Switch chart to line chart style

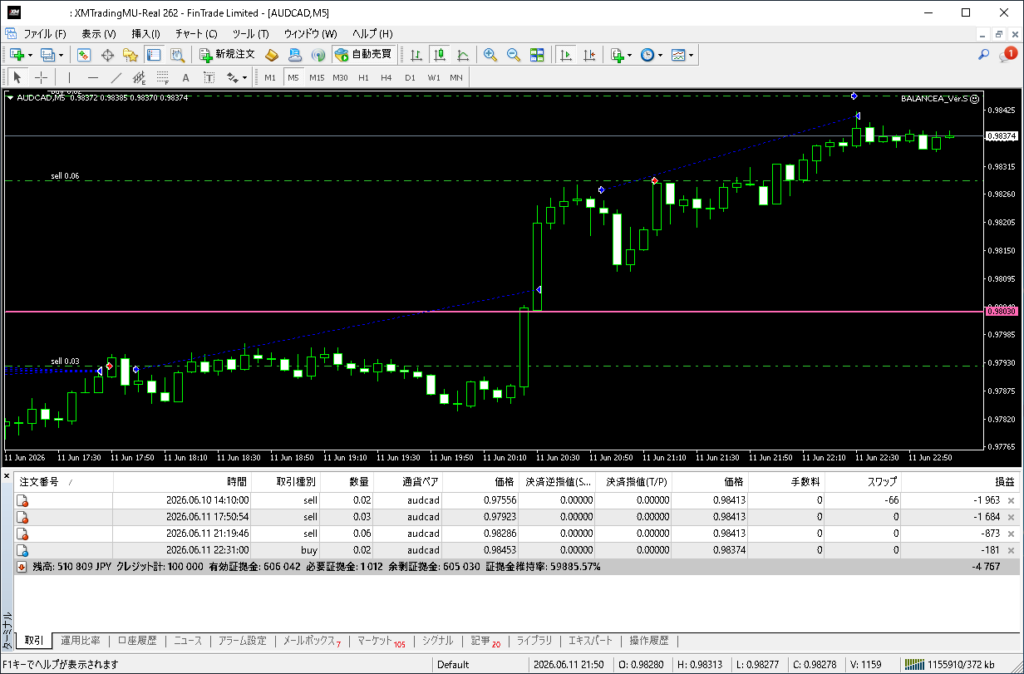(462, 55)
